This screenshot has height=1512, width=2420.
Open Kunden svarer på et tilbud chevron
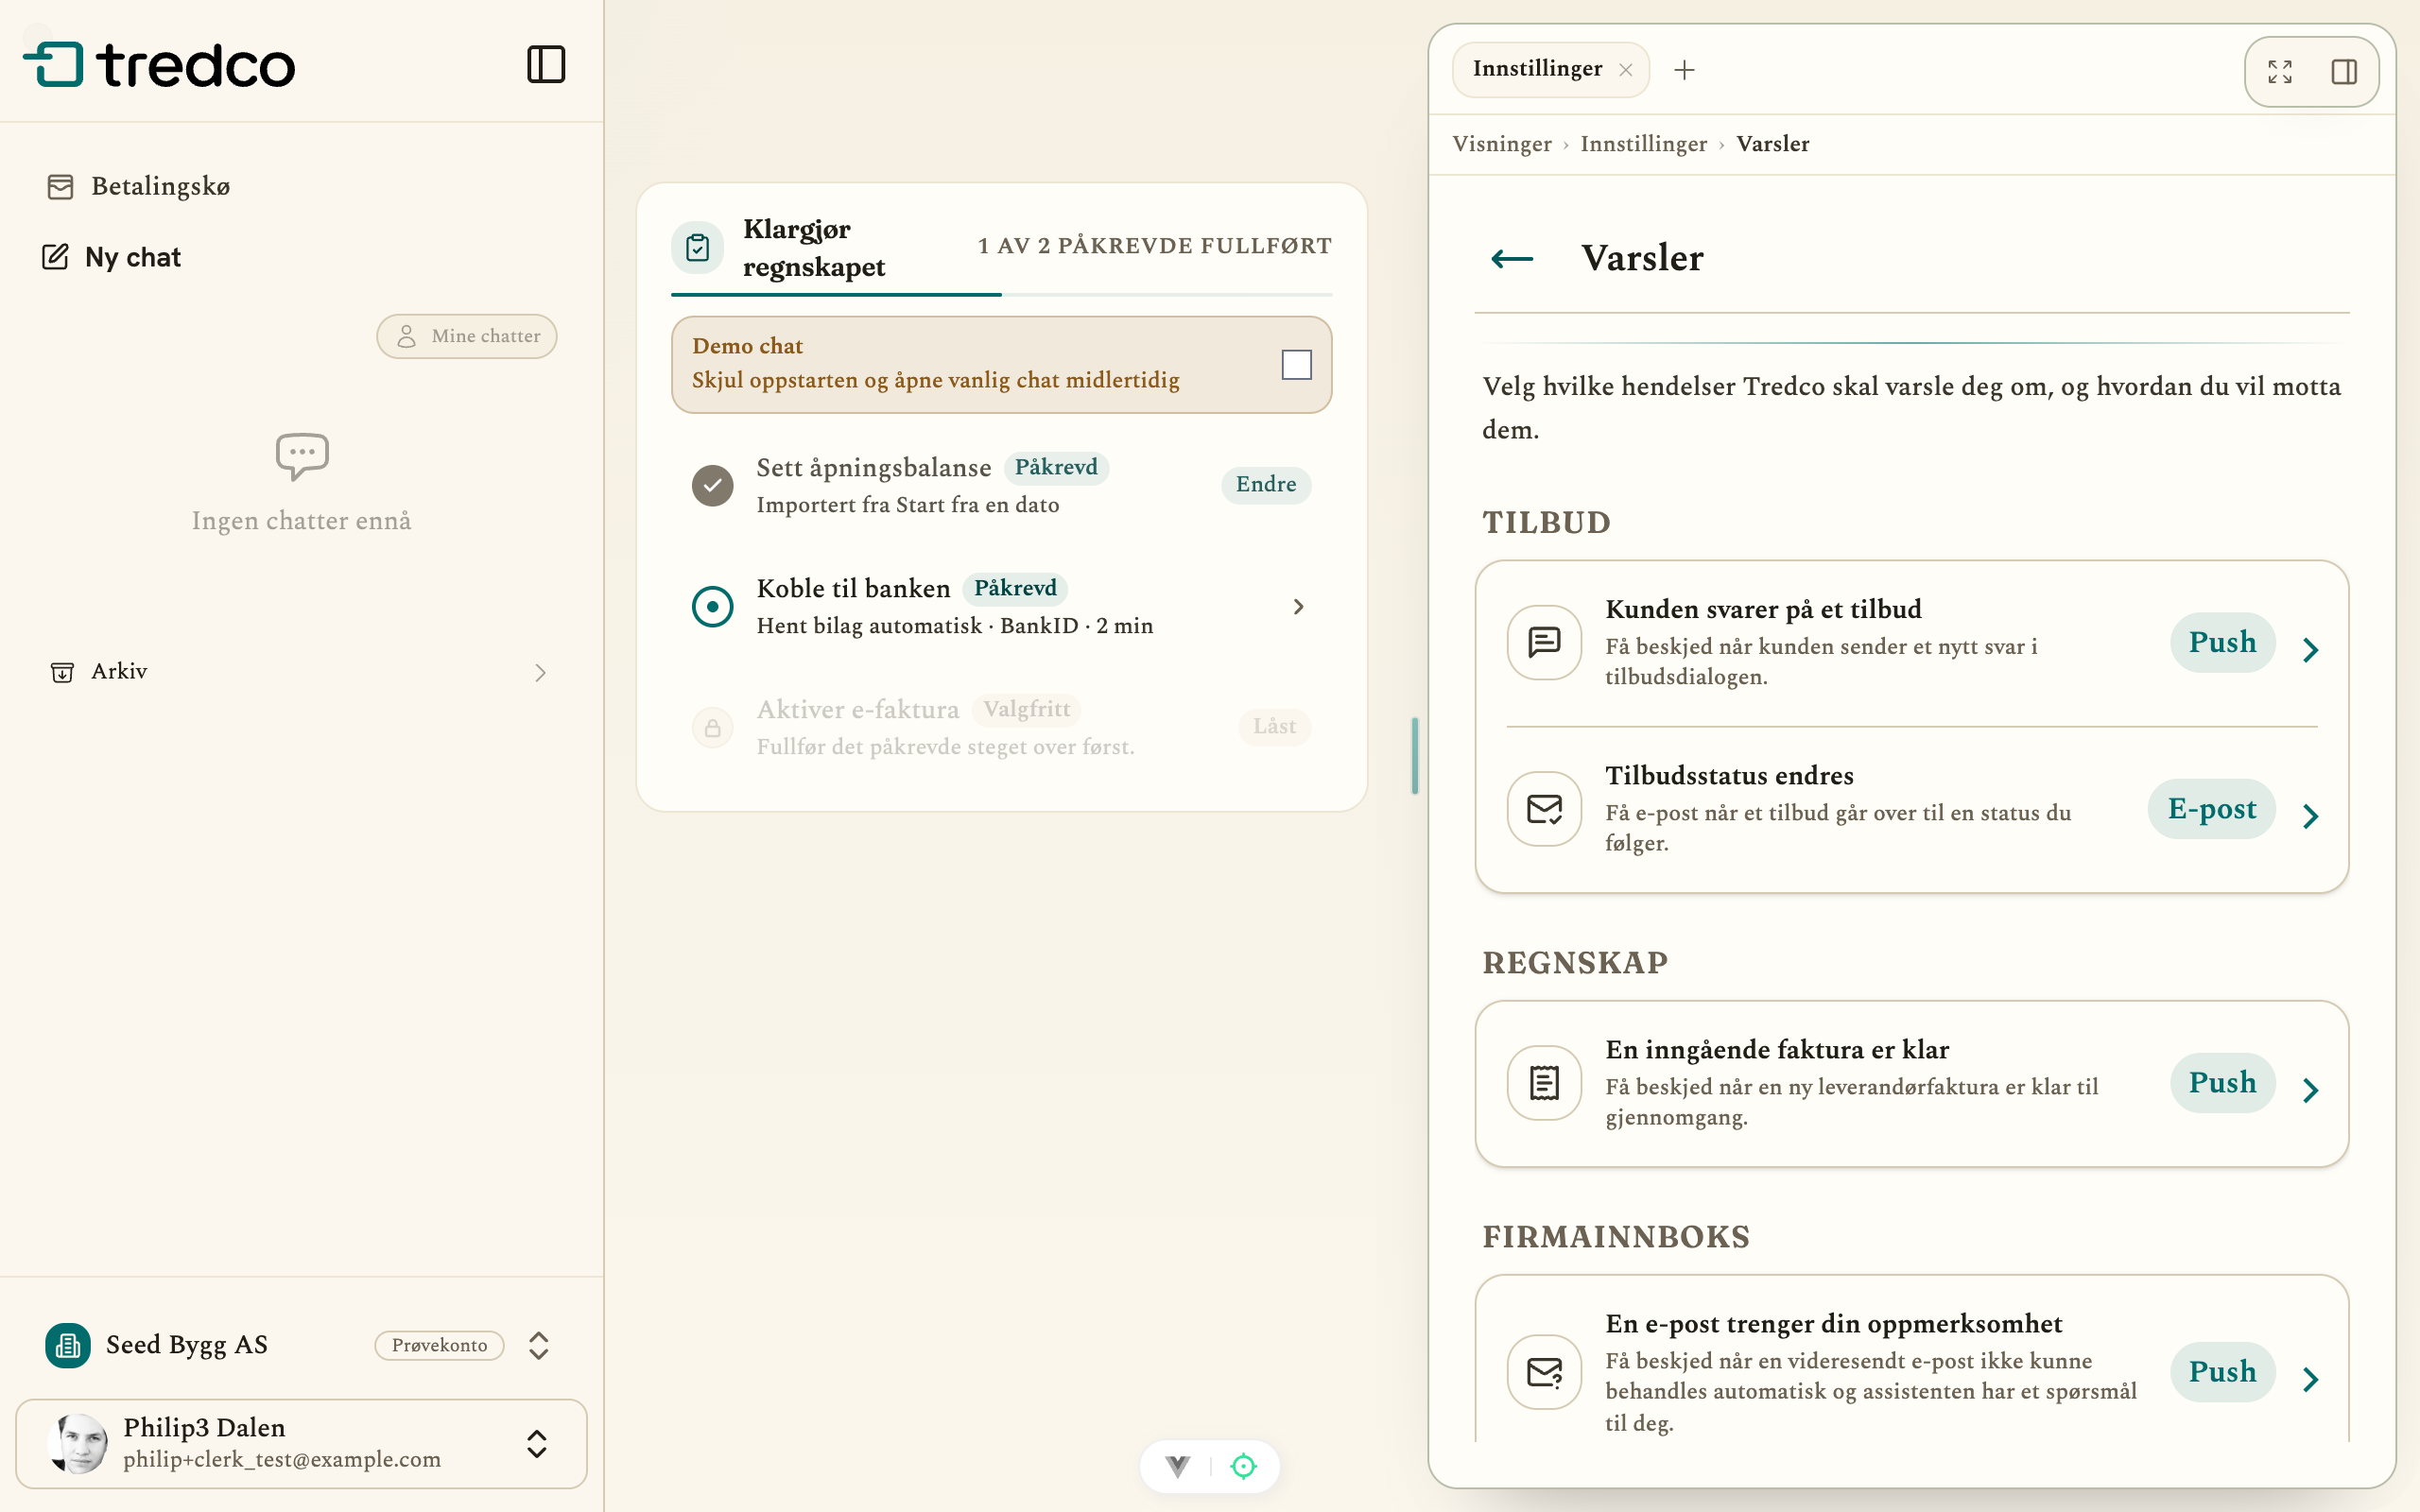point(2310,650)
